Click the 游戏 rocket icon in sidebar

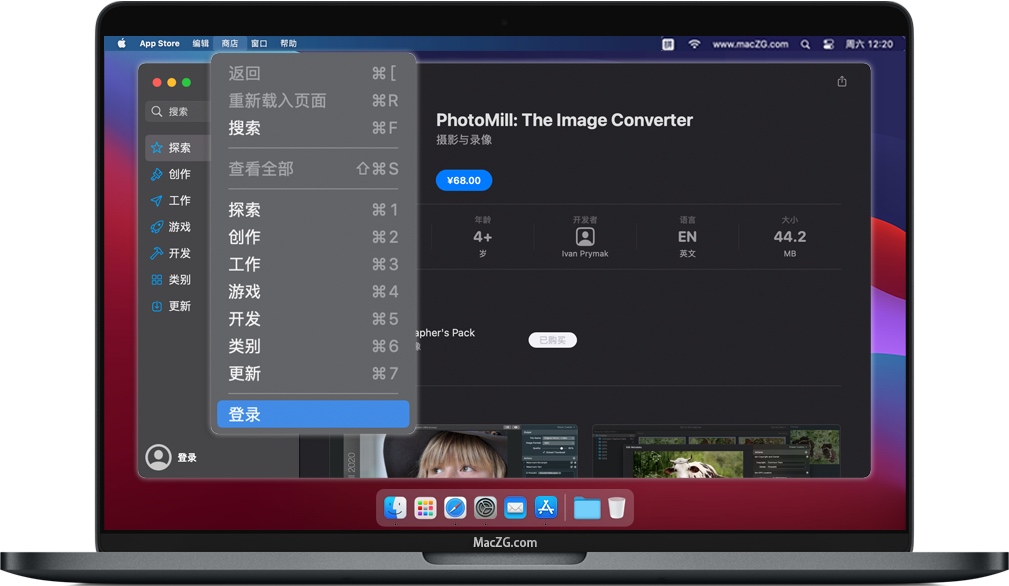(156, 227)
